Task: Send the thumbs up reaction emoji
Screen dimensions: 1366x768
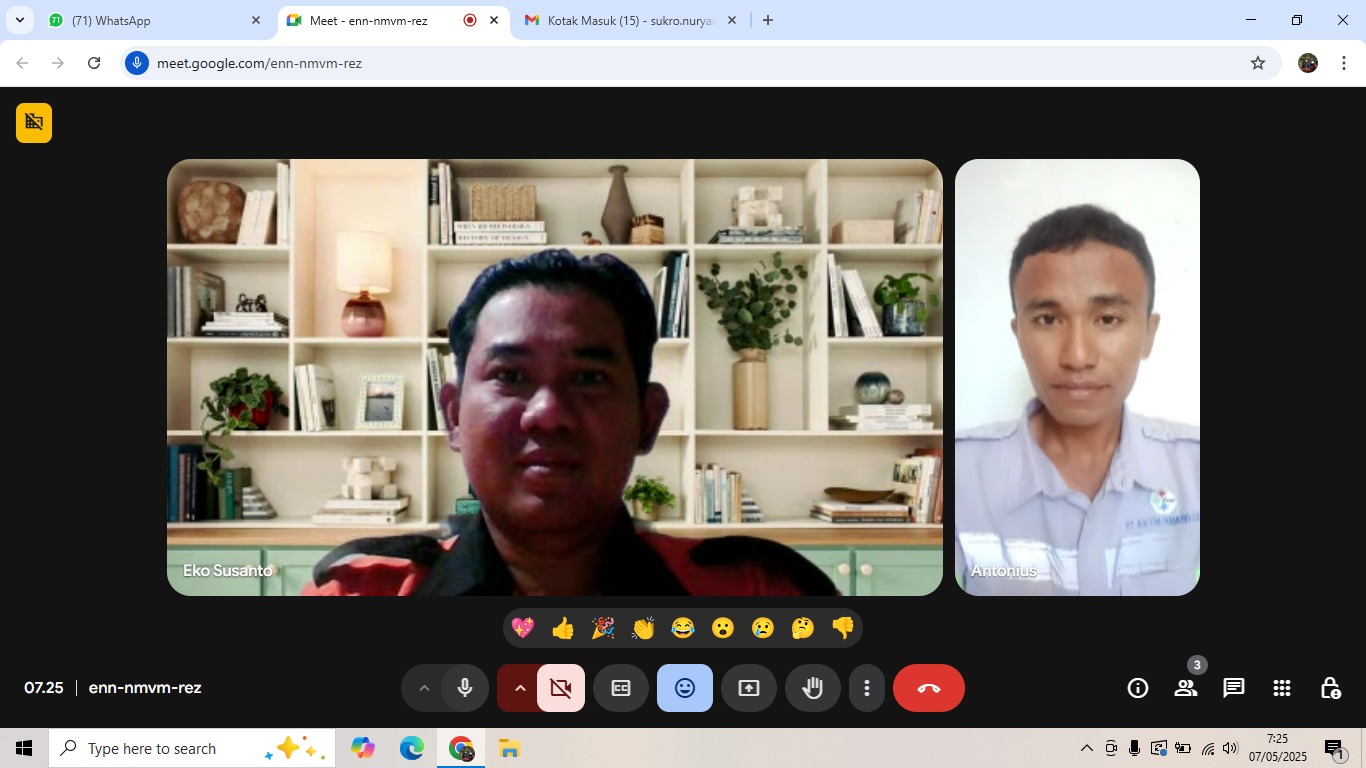Action: tap(563, 628)
